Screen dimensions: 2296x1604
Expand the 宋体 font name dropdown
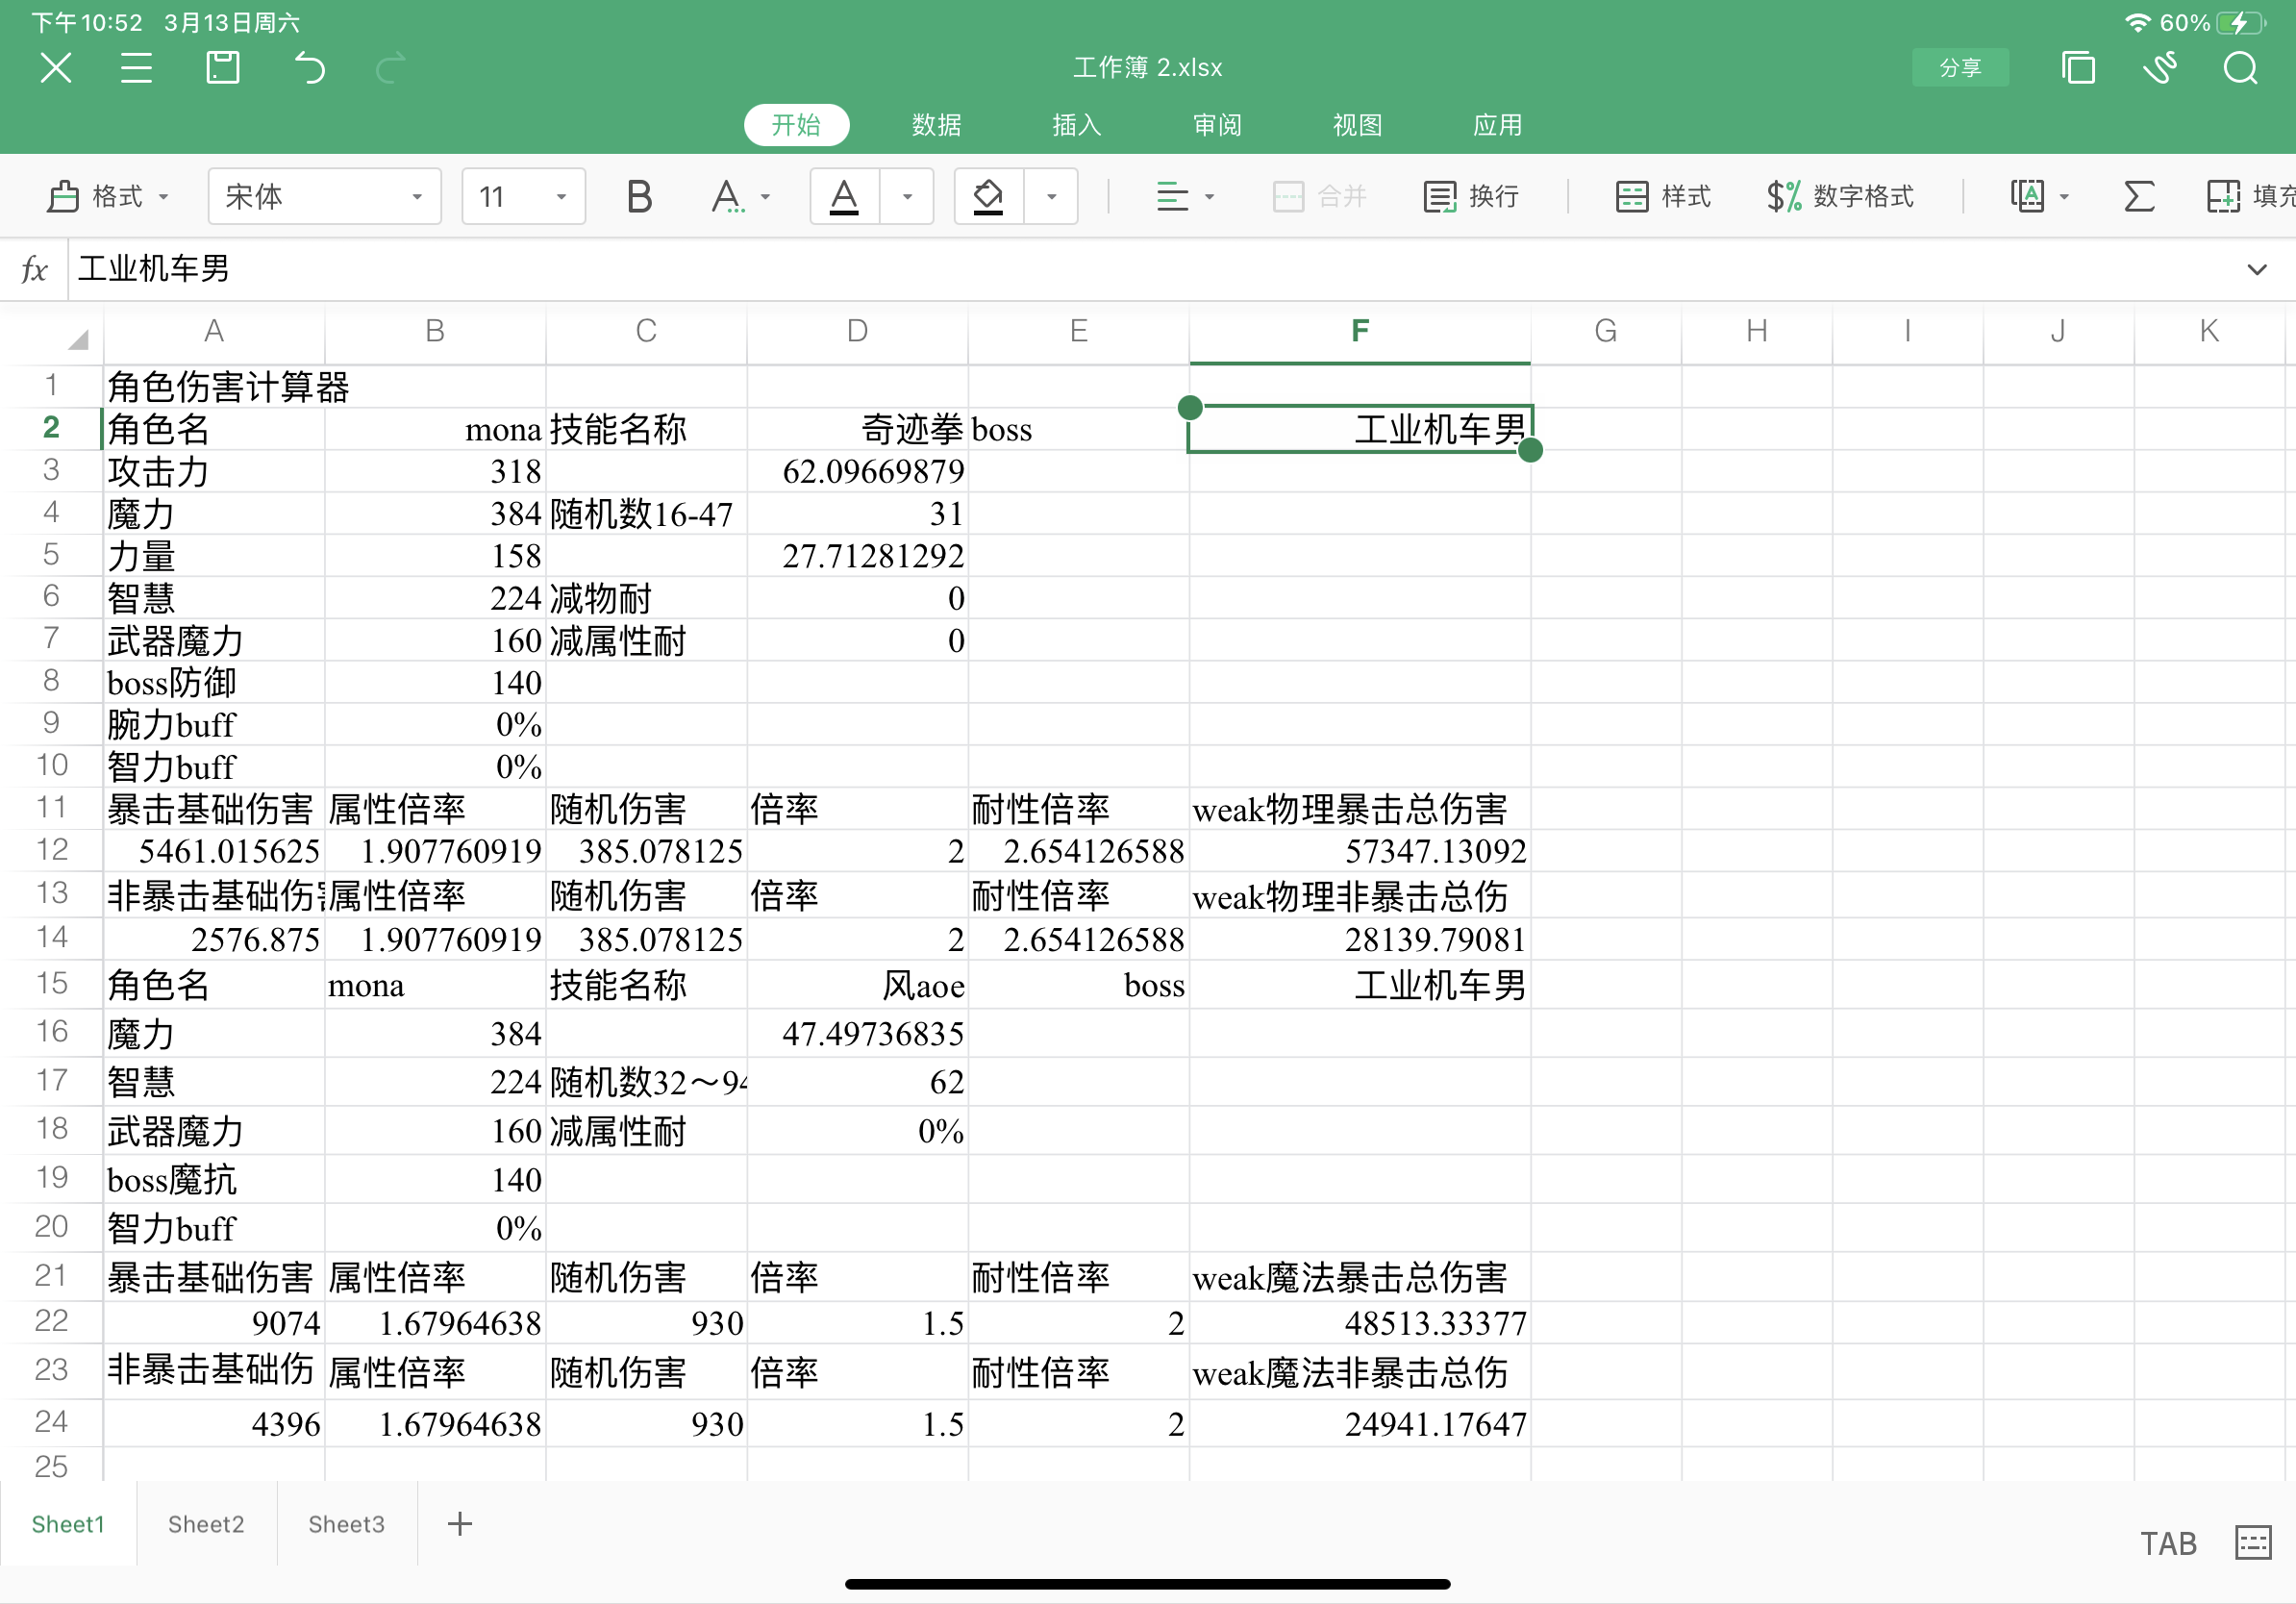click(x=324, y=196)
